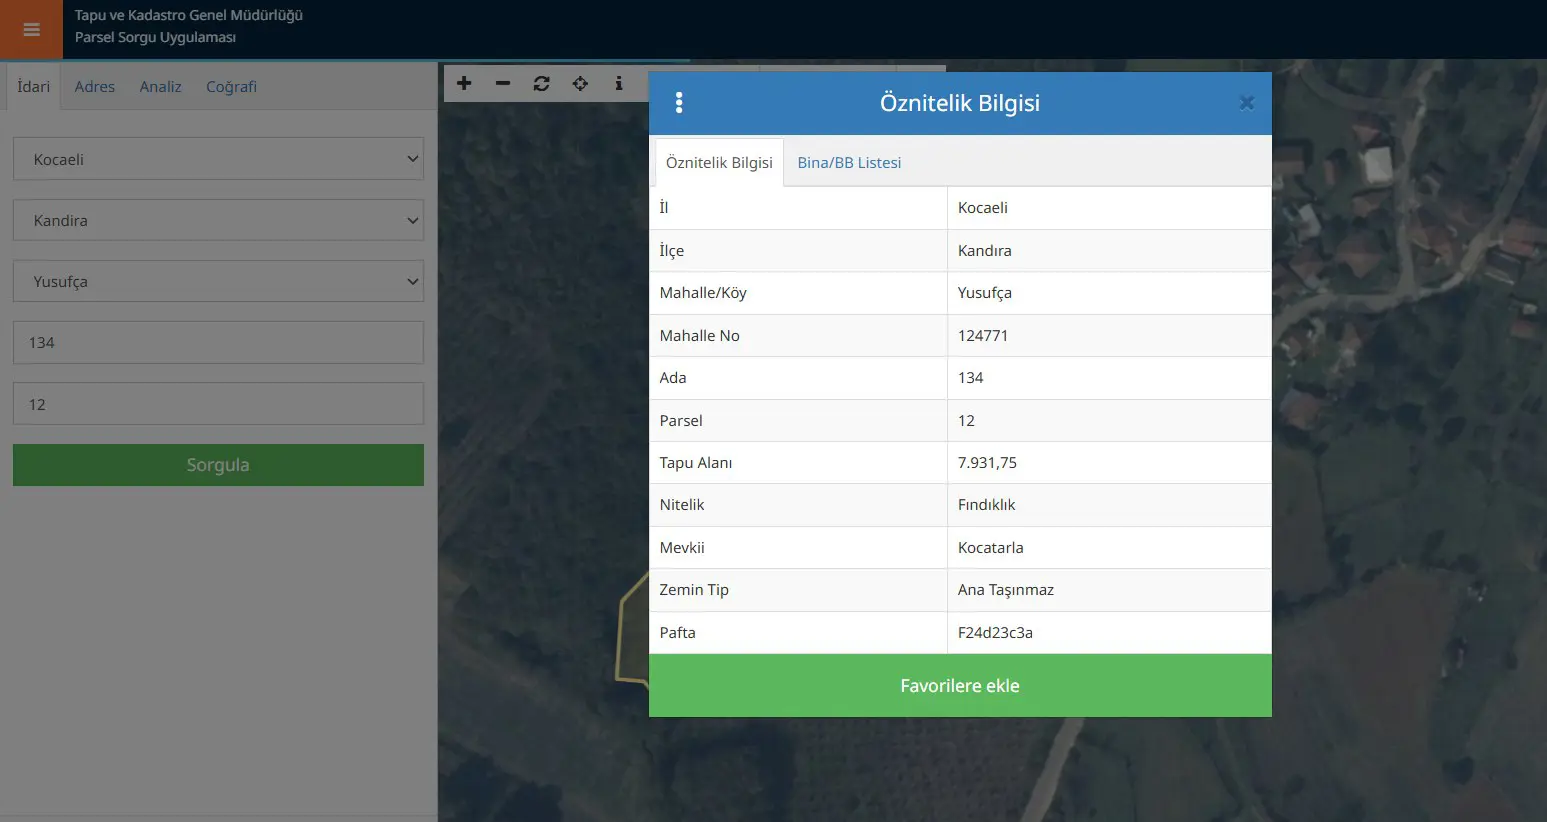Expand the Kocaeli province dropdown
This screenshot has width=1547, height=822.
click(218, 159)
